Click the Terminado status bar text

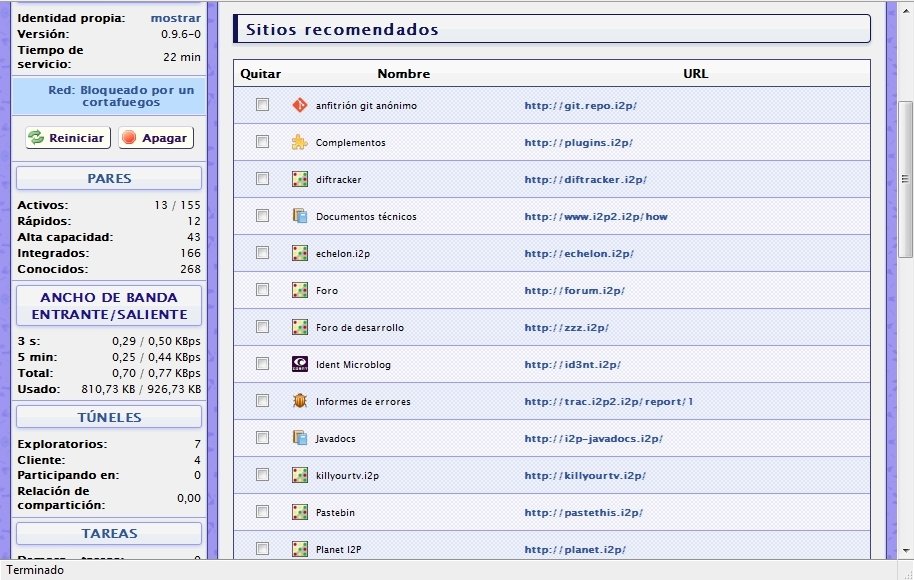[35, 570]
